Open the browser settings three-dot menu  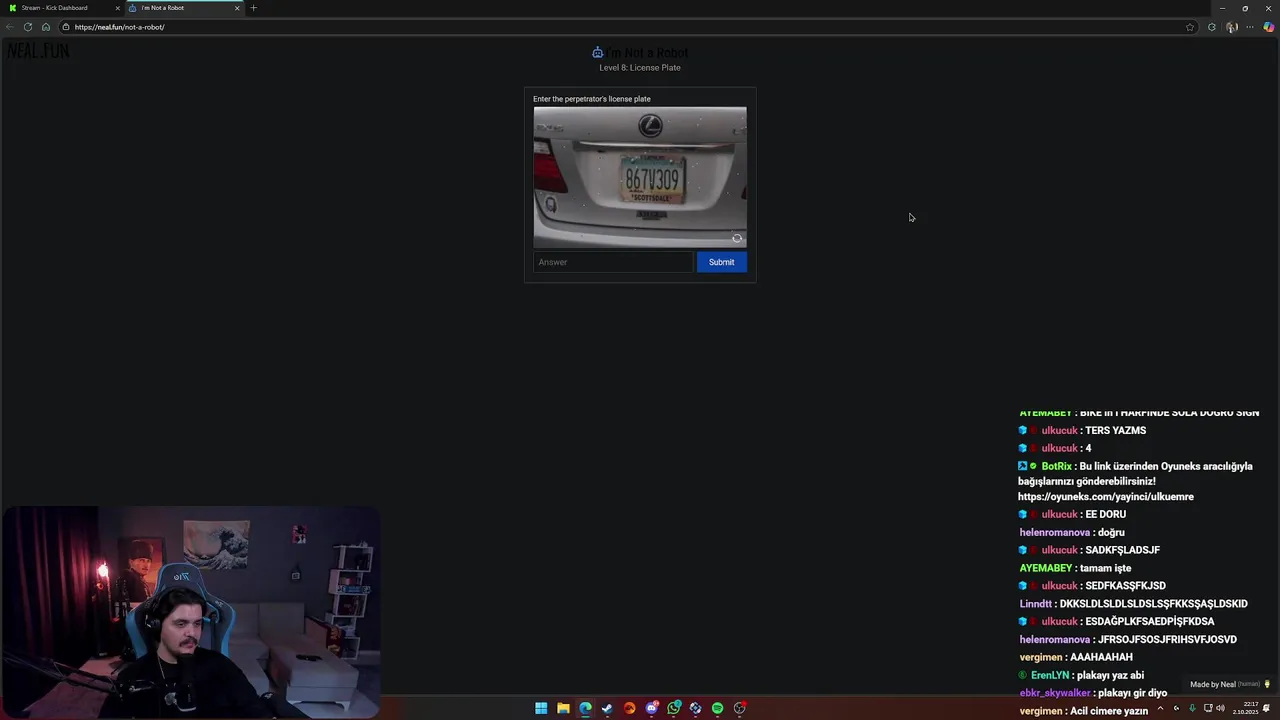coord(1250,27)
